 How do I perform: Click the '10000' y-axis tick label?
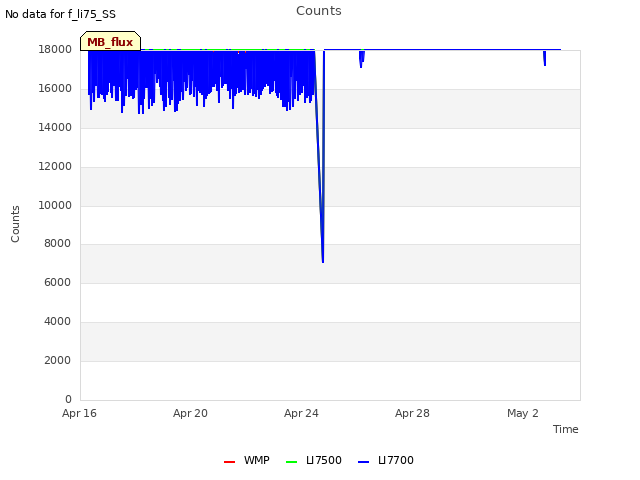tap(55, 205)
